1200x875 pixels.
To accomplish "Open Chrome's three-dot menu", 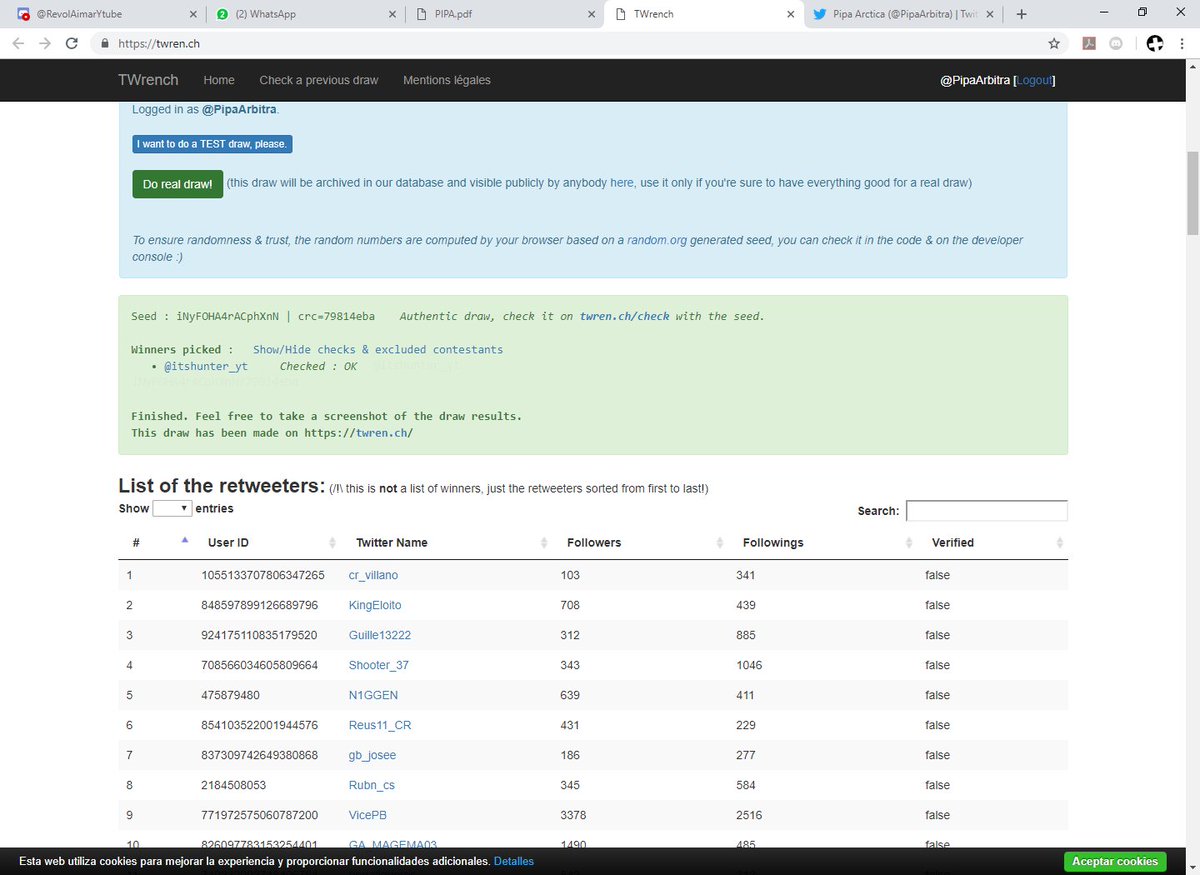I will 1184,43.
